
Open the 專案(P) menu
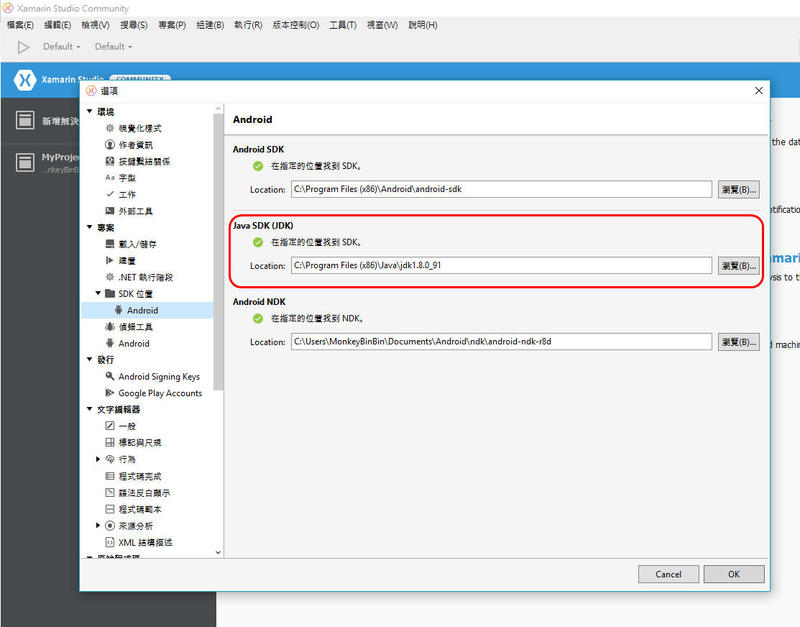(x=172, y=24)
